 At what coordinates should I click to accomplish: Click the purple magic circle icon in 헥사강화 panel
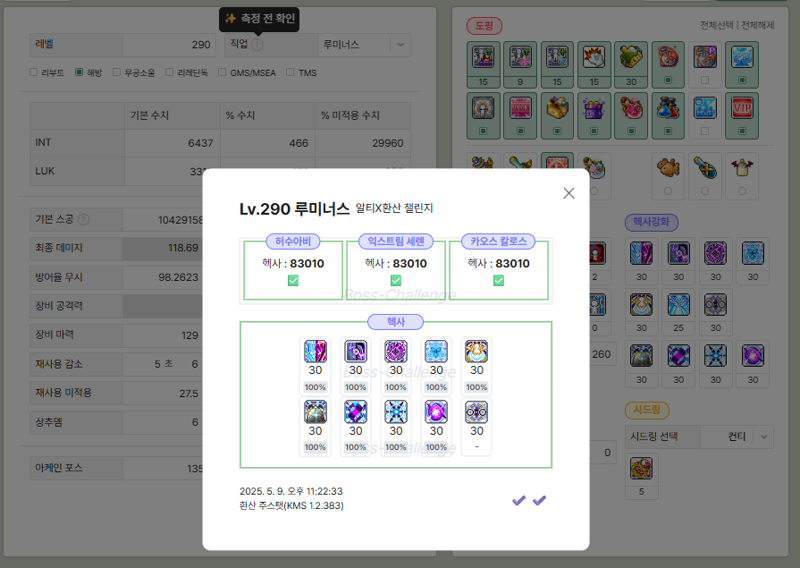tap(715, 253)
